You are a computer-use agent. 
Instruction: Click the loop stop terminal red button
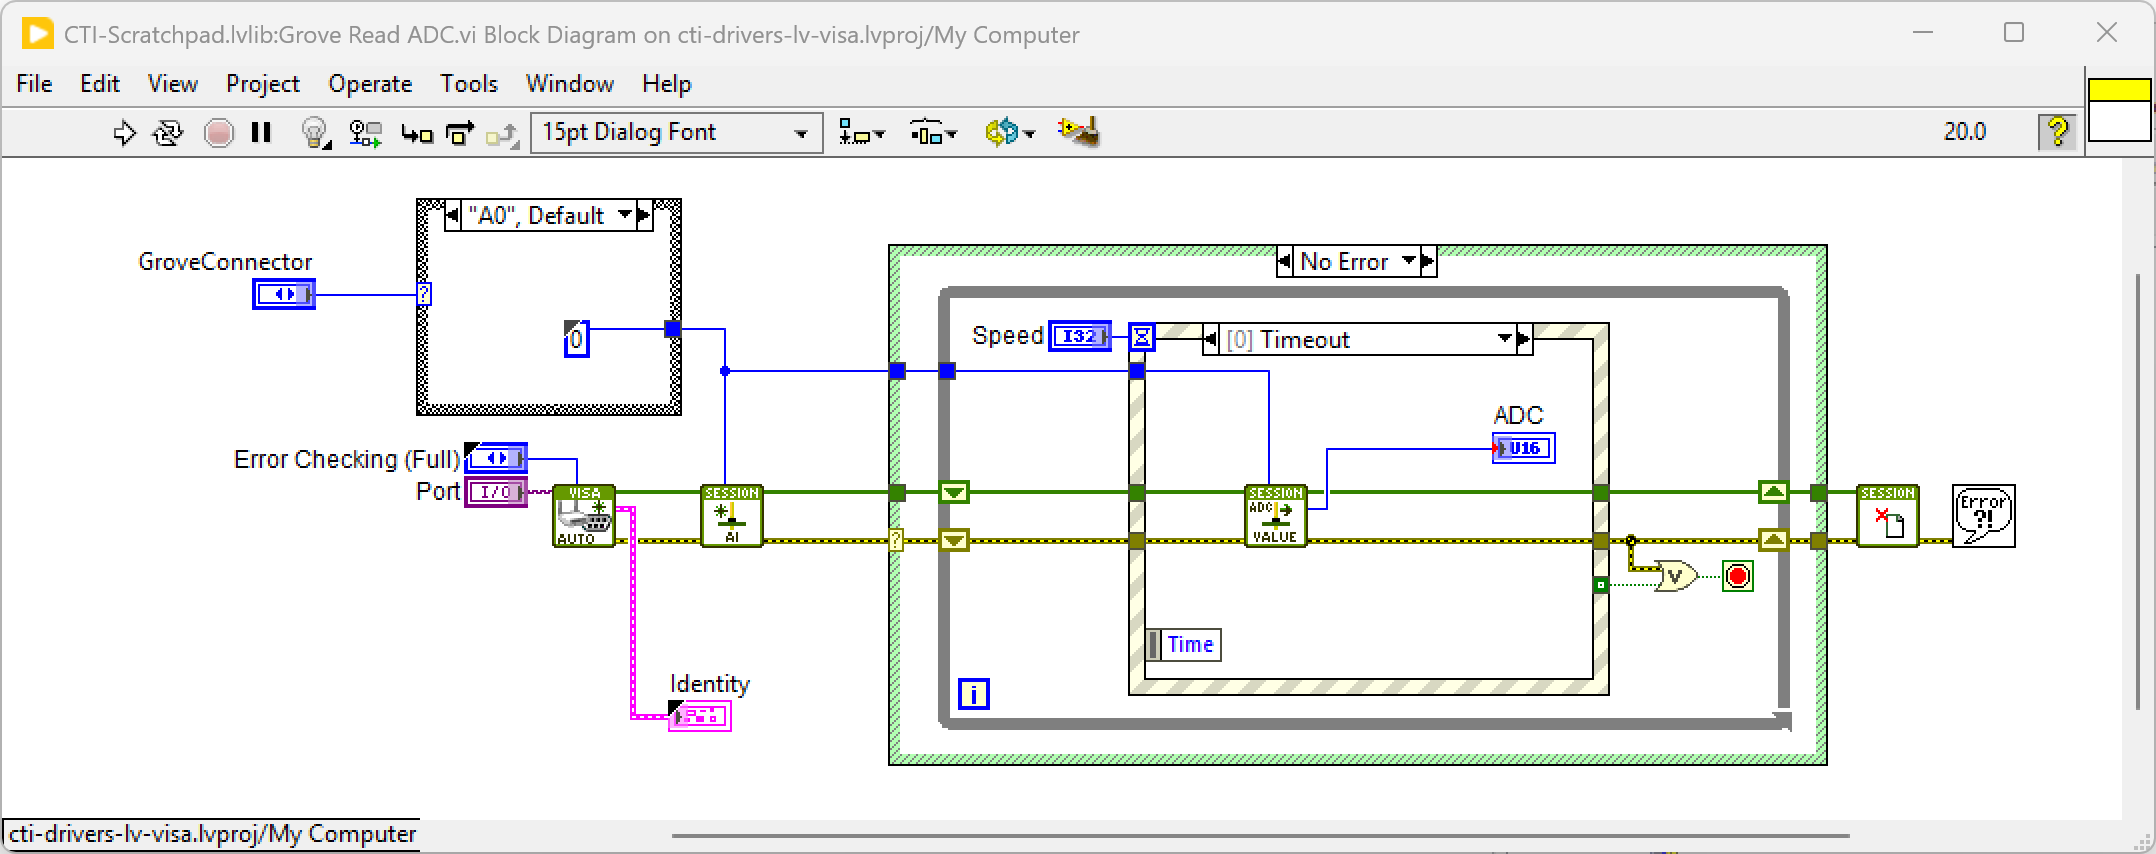click(x=1738, y=577)
